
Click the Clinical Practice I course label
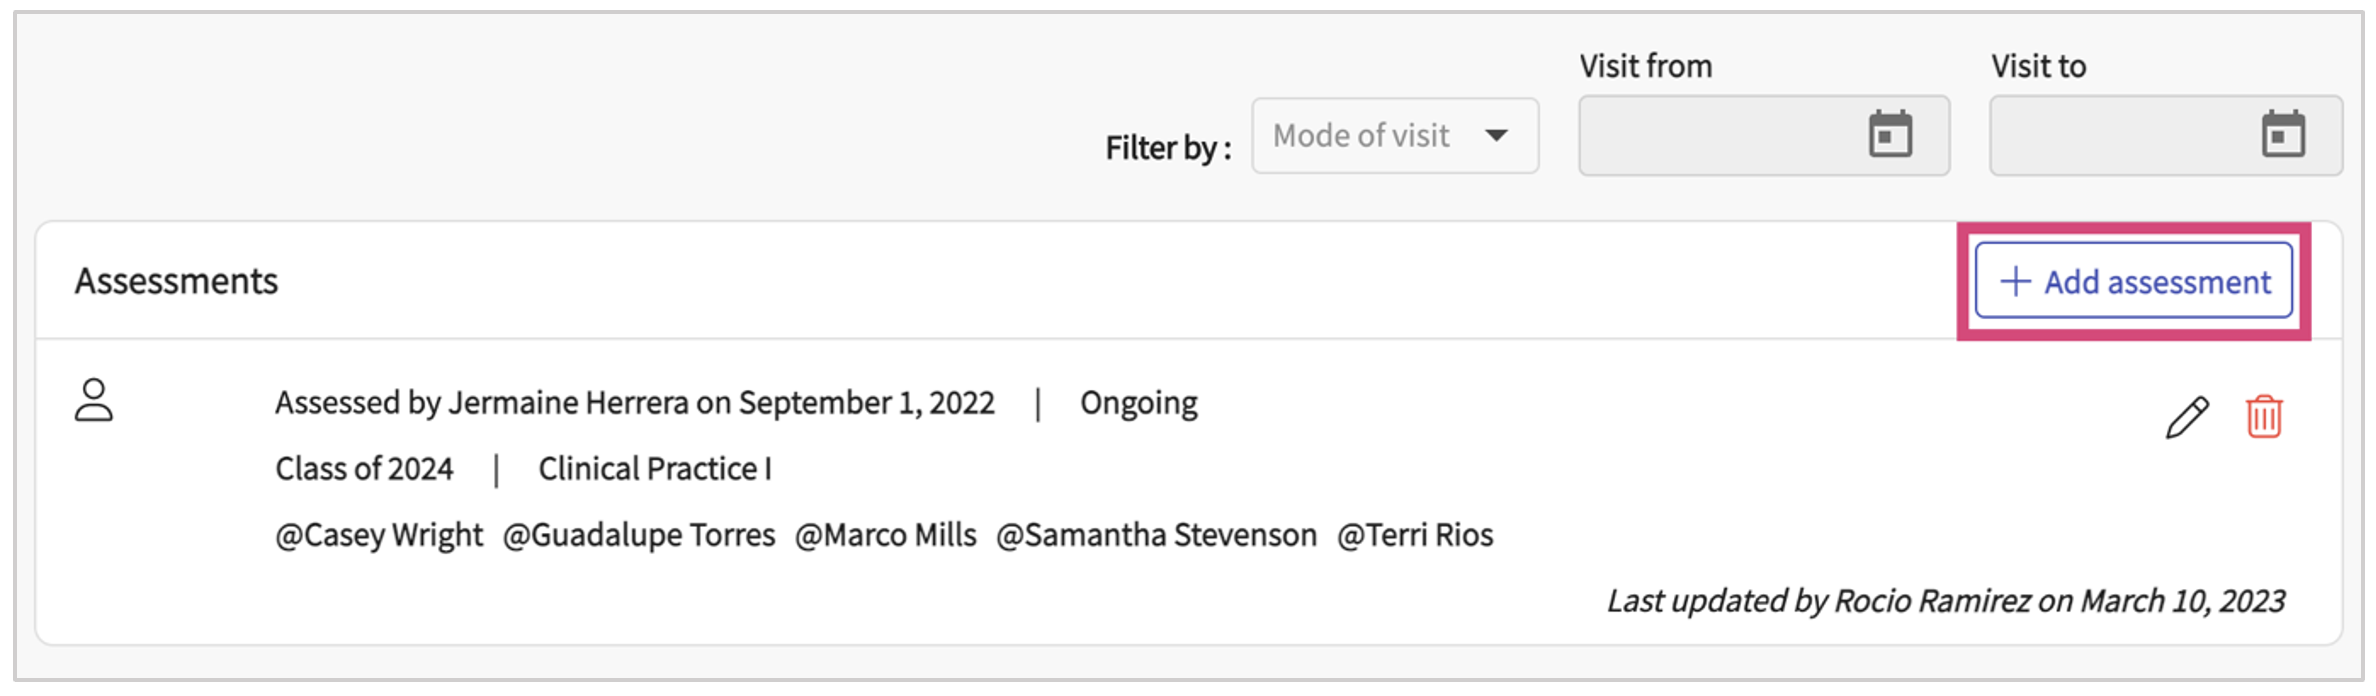pos(655,468)
